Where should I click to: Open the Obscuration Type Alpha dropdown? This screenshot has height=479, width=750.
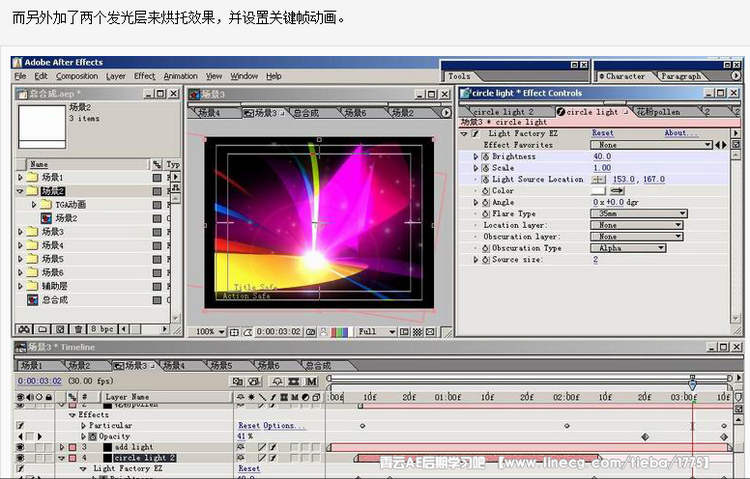click(628, 248)
